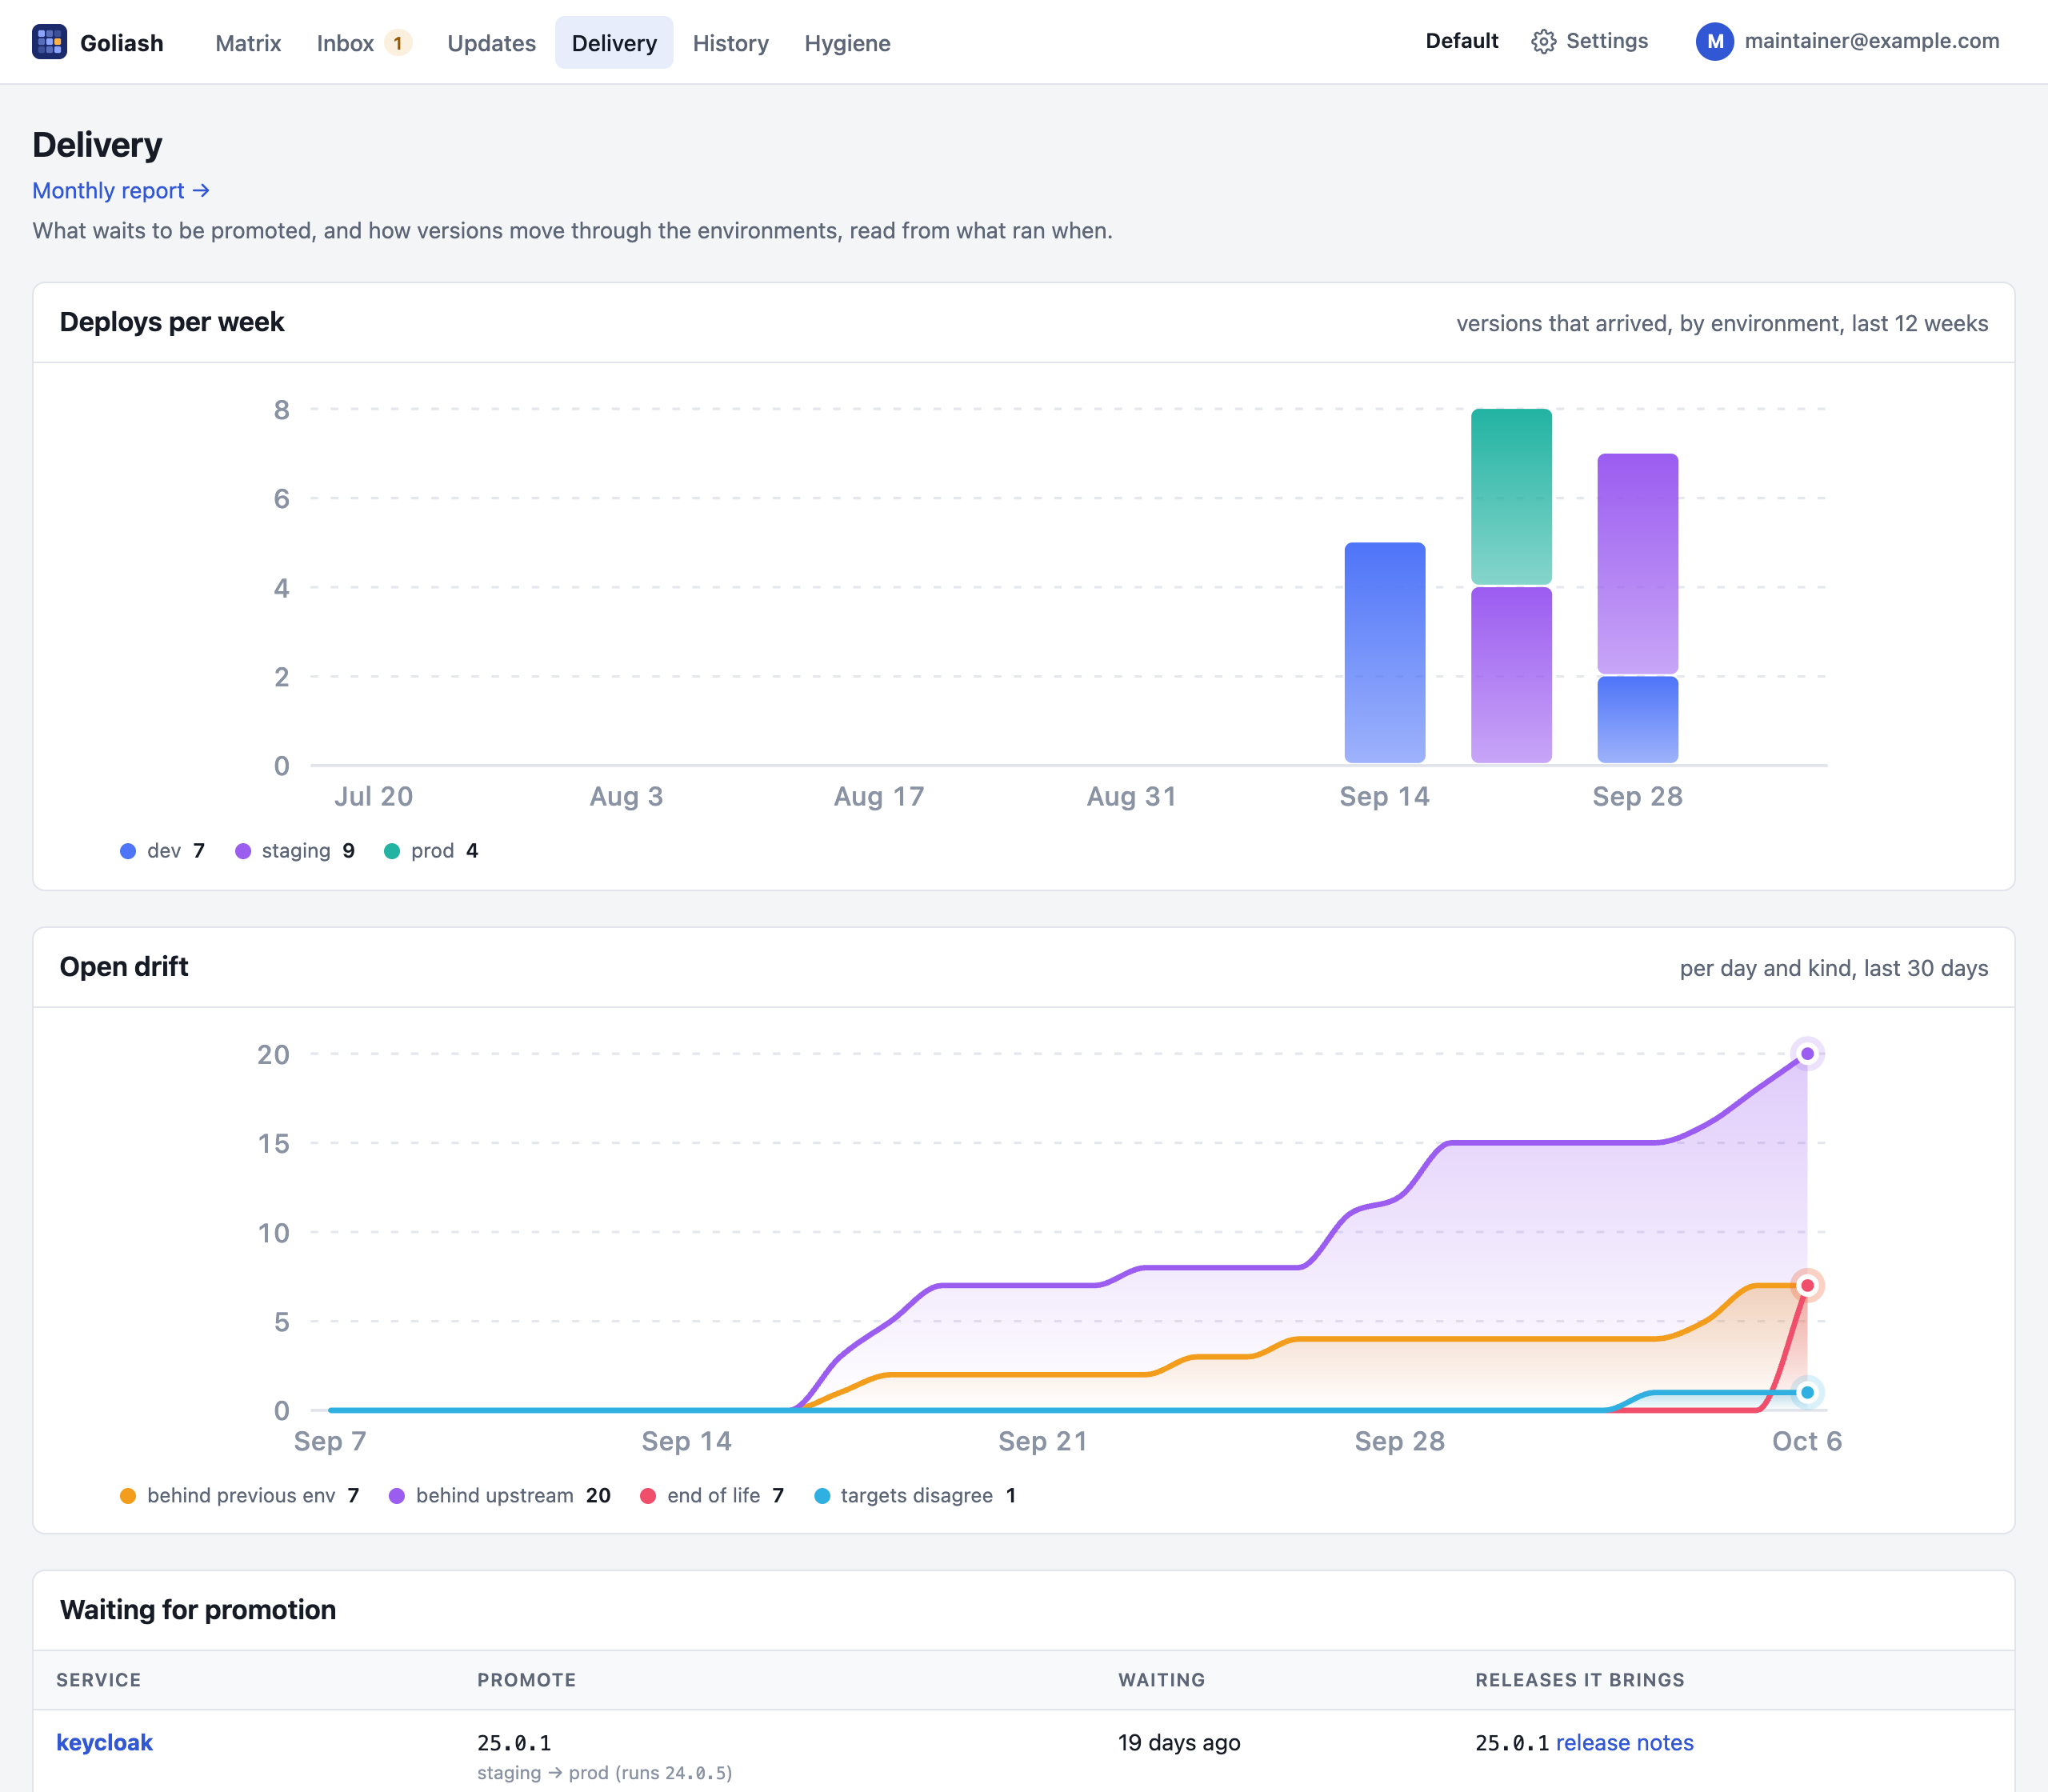2048x1792 pixels.
Task: Open the Hygiene tab
Action: (847, 43)
